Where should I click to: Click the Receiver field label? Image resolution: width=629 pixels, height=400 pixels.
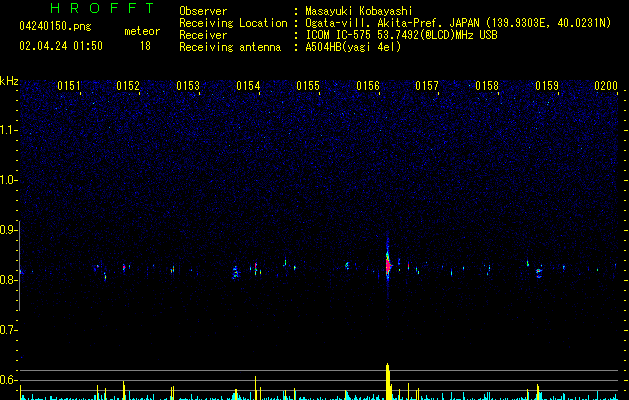point(203,35)
